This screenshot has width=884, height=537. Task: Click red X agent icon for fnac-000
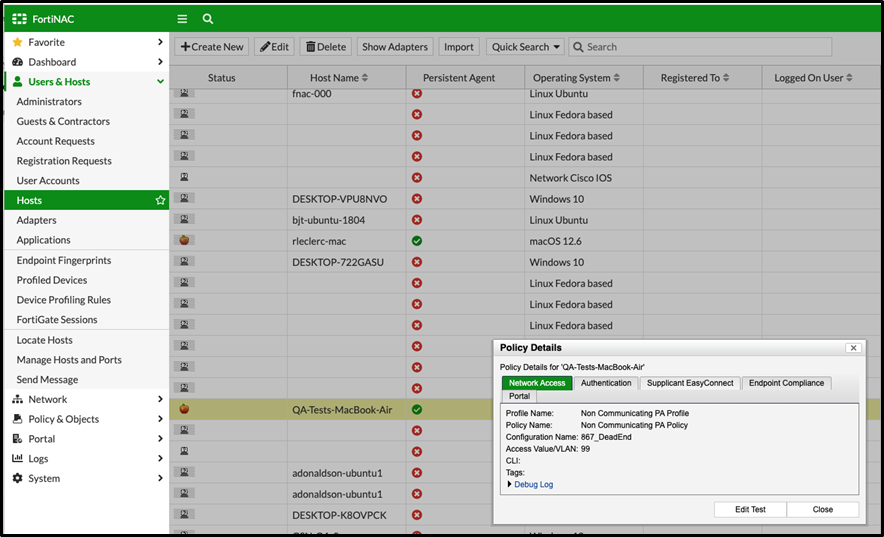417,94
